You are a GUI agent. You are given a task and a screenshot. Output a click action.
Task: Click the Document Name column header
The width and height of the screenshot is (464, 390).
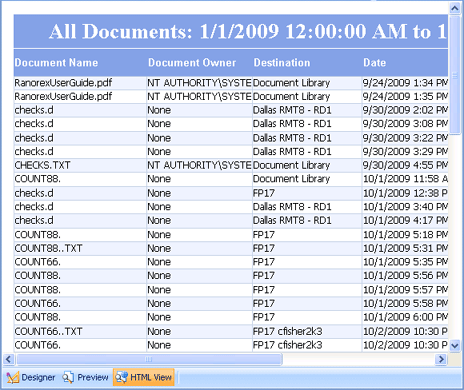(56, 63)
